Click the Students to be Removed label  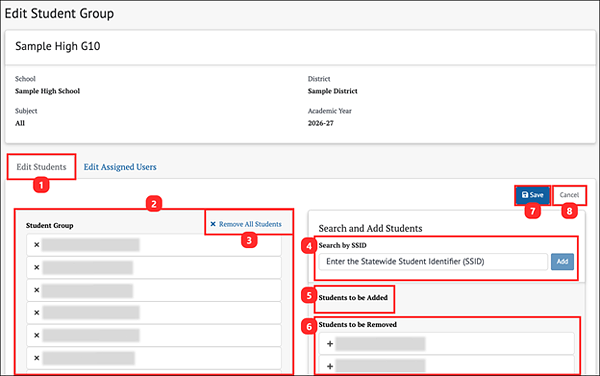click(357, 324)
